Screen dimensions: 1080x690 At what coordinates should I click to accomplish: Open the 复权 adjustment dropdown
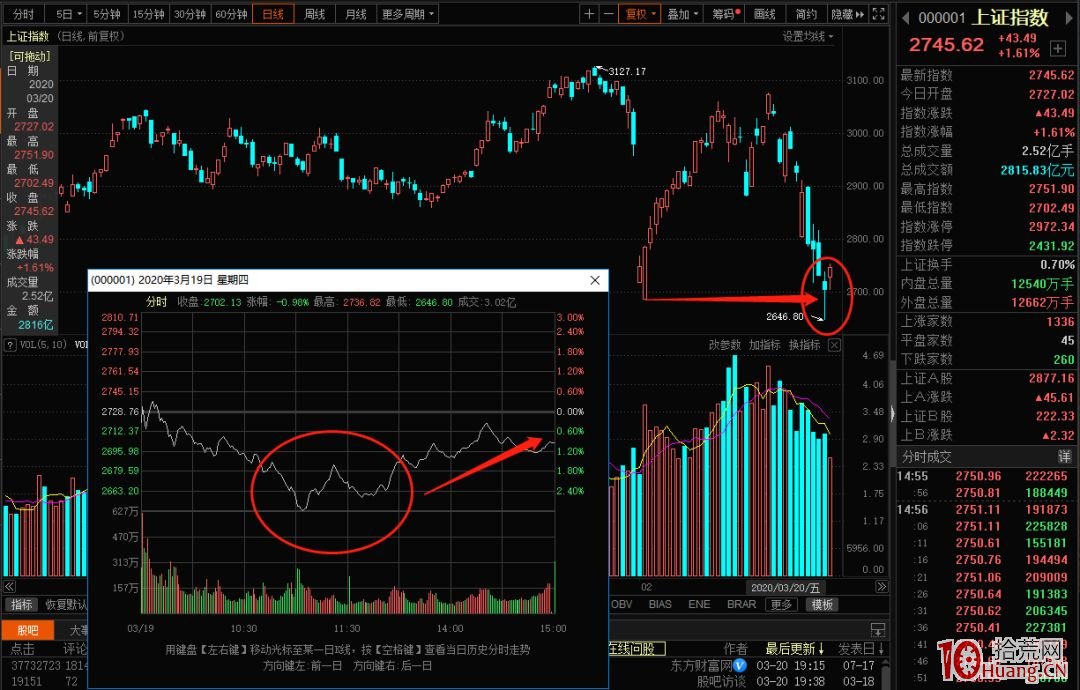click(641, 14)
